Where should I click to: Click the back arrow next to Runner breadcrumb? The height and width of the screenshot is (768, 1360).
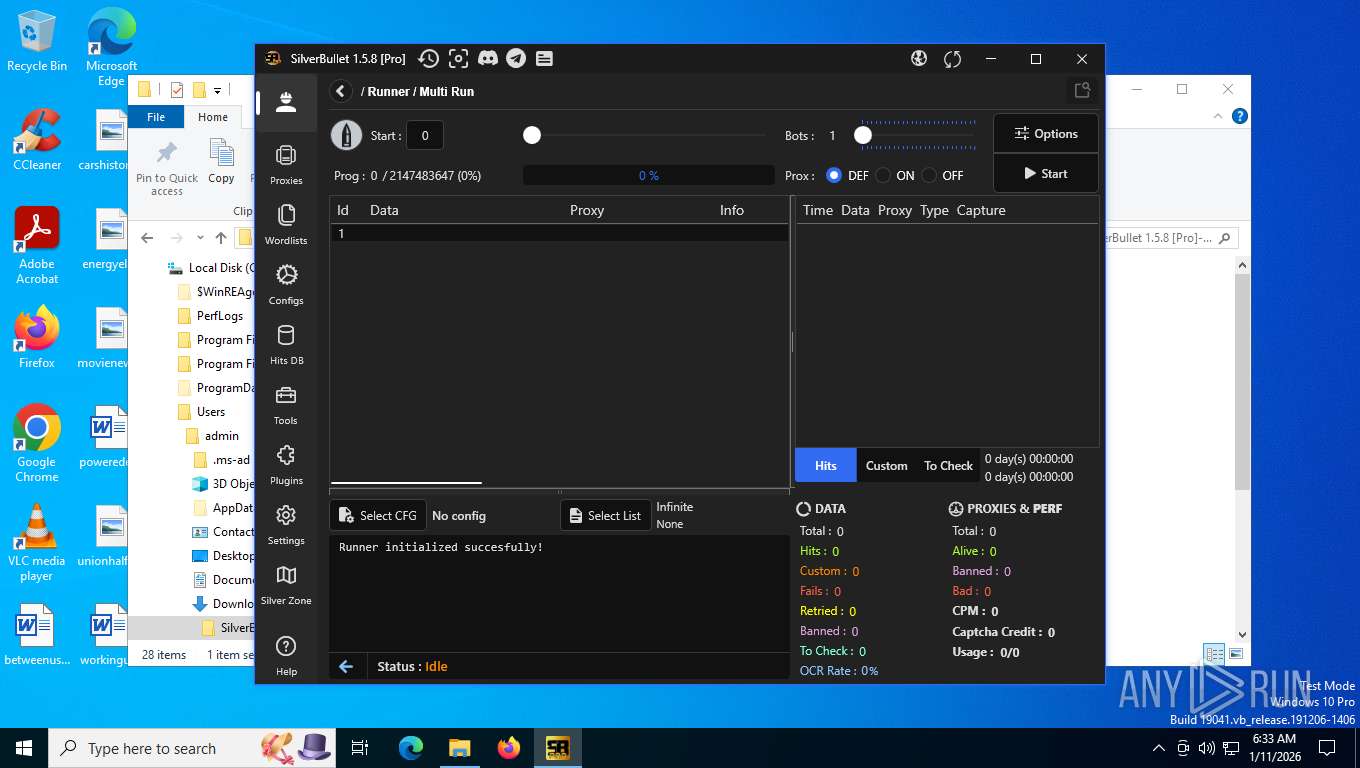(341, 91)
